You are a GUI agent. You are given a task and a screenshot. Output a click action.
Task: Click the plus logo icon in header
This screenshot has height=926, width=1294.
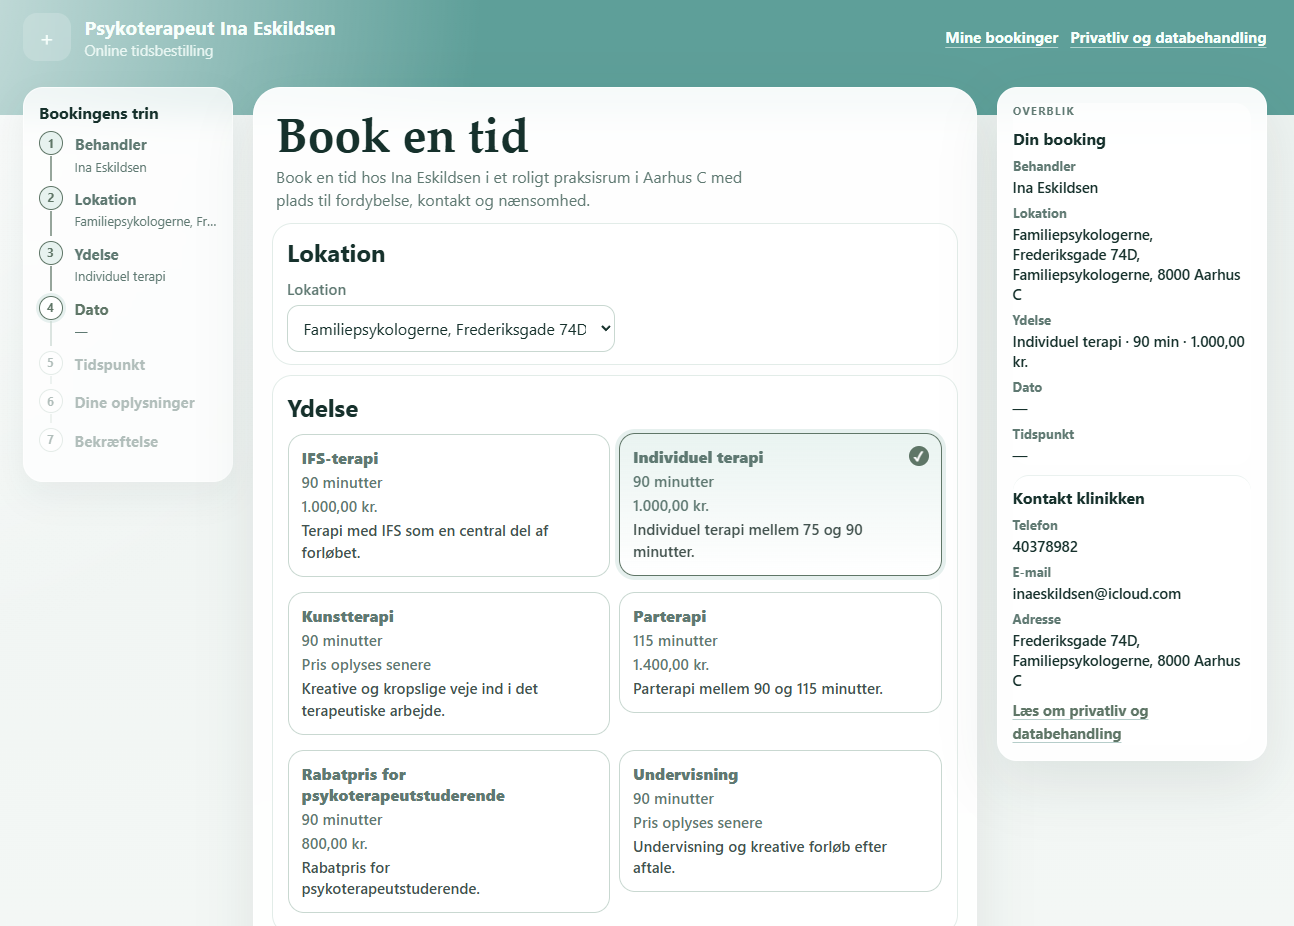47,38
